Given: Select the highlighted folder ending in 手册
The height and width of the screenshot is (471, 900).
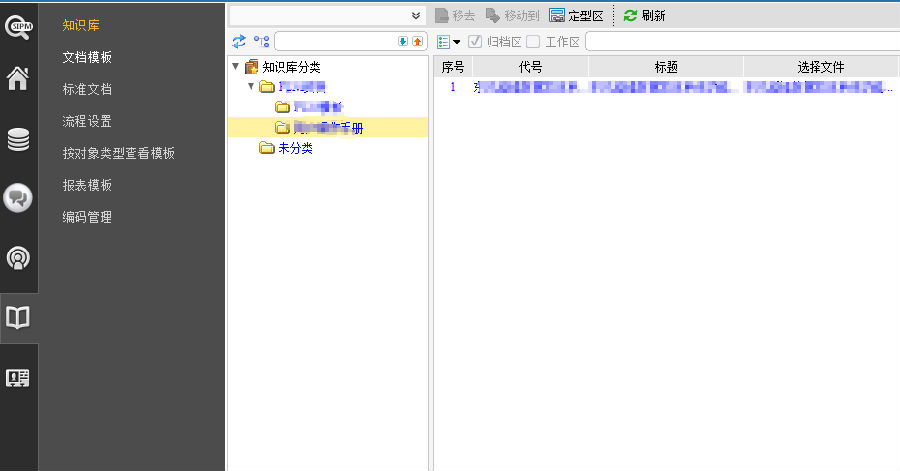Looking at the screenshot, I should click(328, 127).
